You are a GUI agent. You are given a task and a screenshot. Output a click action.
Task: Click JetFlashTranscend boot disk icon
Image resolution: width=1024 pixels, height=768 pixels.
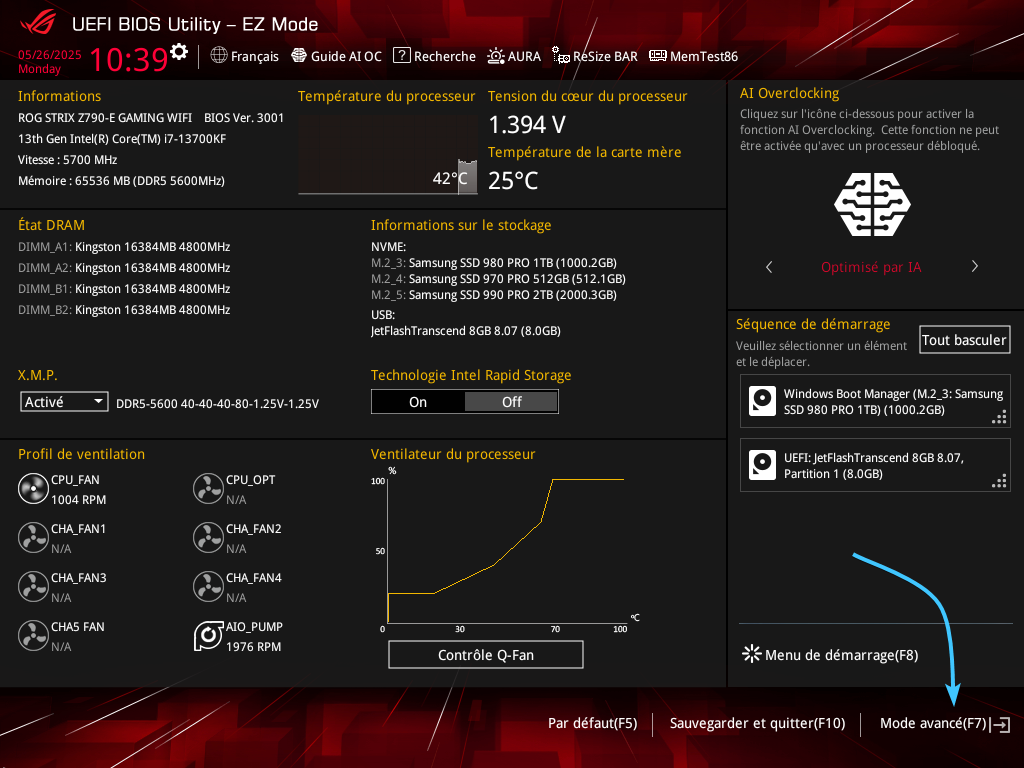pos(762,465)
